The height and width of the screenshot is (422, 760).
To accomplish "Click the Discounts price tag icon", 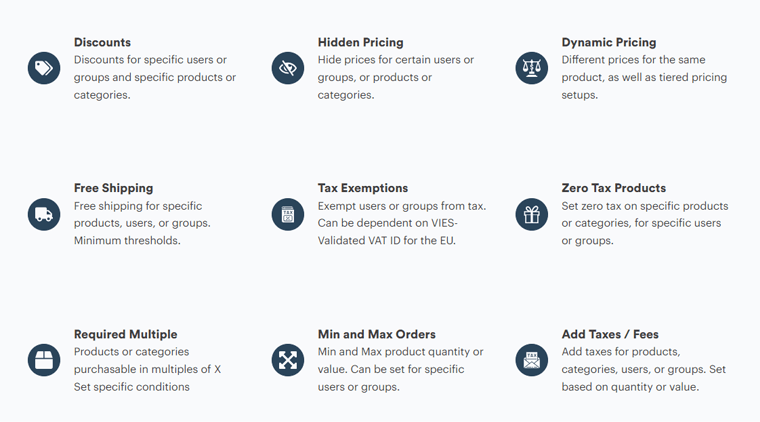I will point(44,68).
